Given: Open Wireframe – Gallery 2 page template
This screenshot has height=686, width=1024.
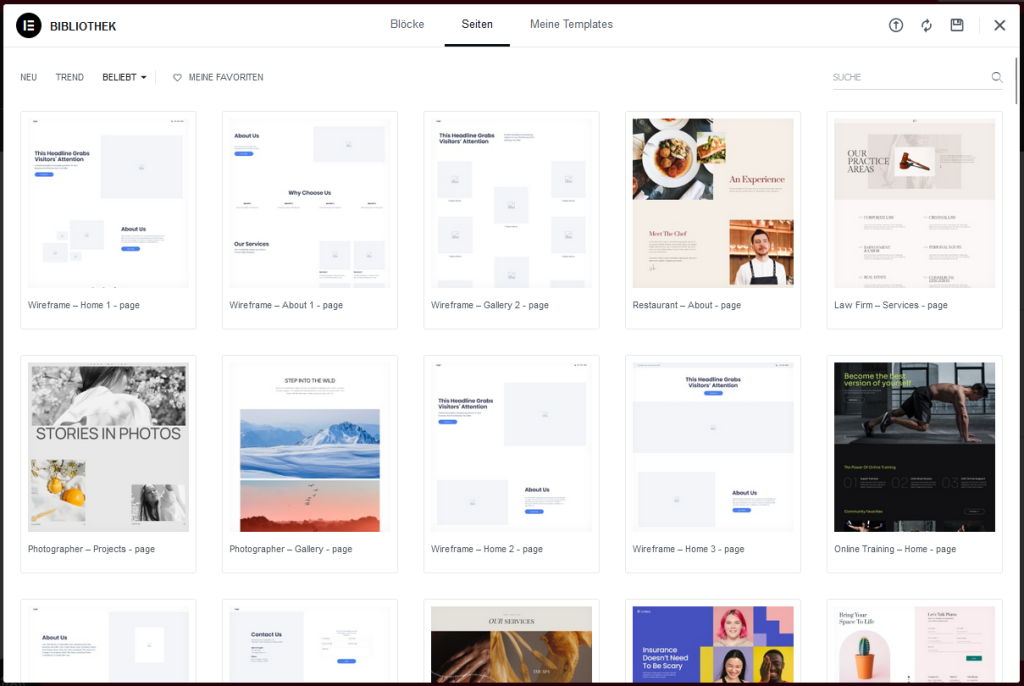Looking at the screenshot, I should (x=511, y=203).
